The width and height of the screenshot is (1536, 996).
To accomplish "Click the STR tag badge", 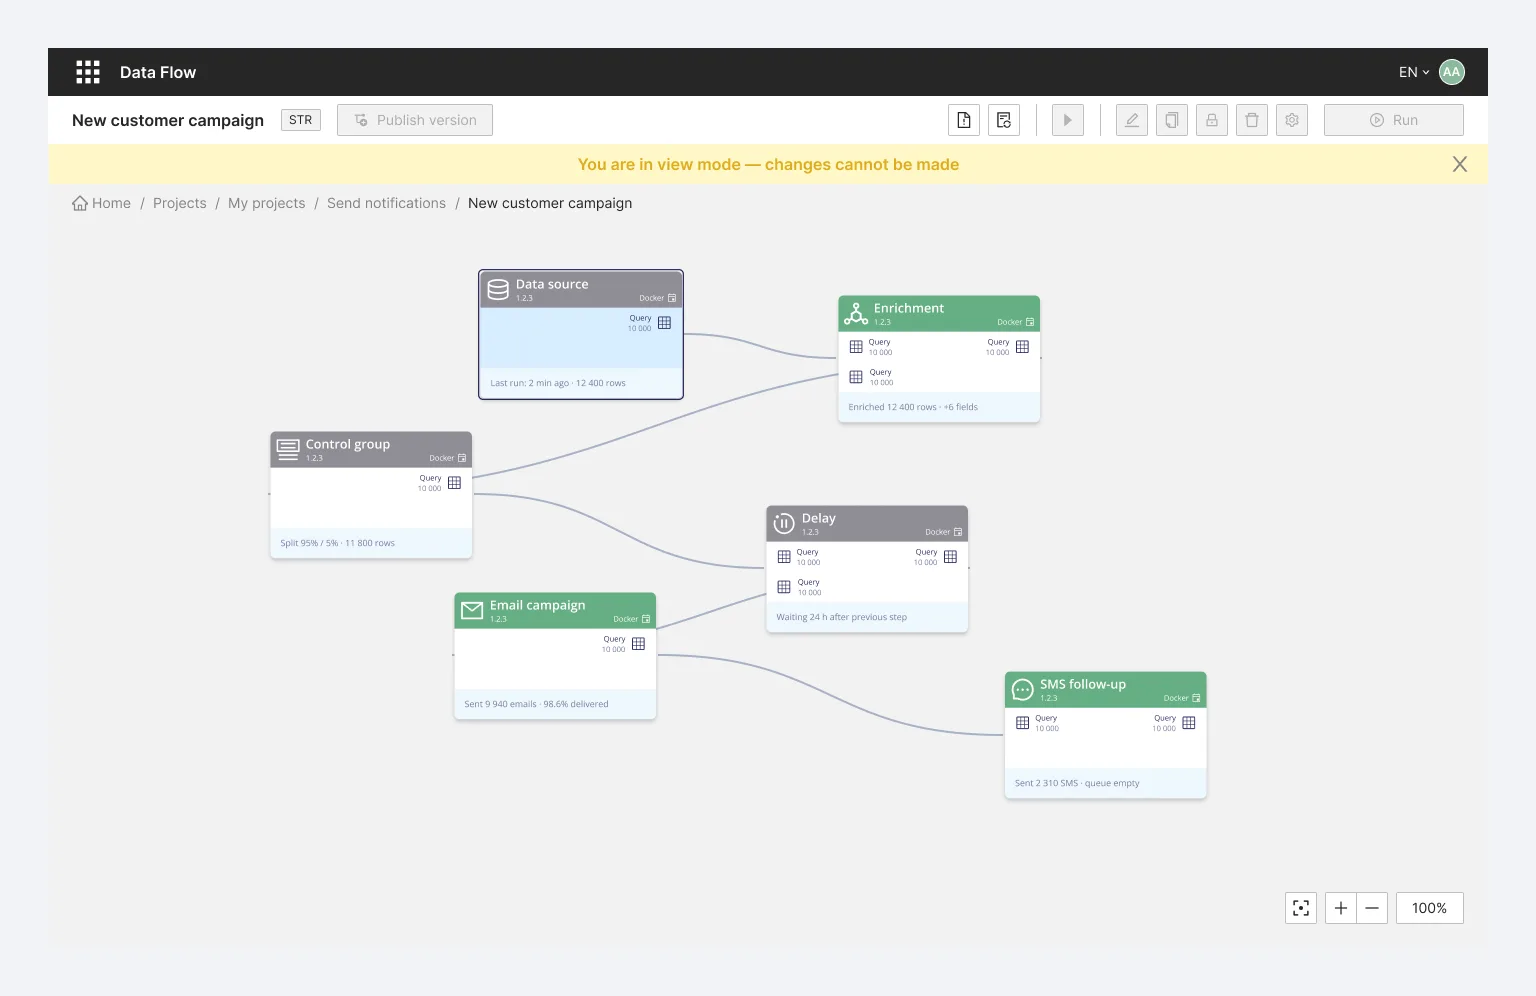I will coord(301,120).
